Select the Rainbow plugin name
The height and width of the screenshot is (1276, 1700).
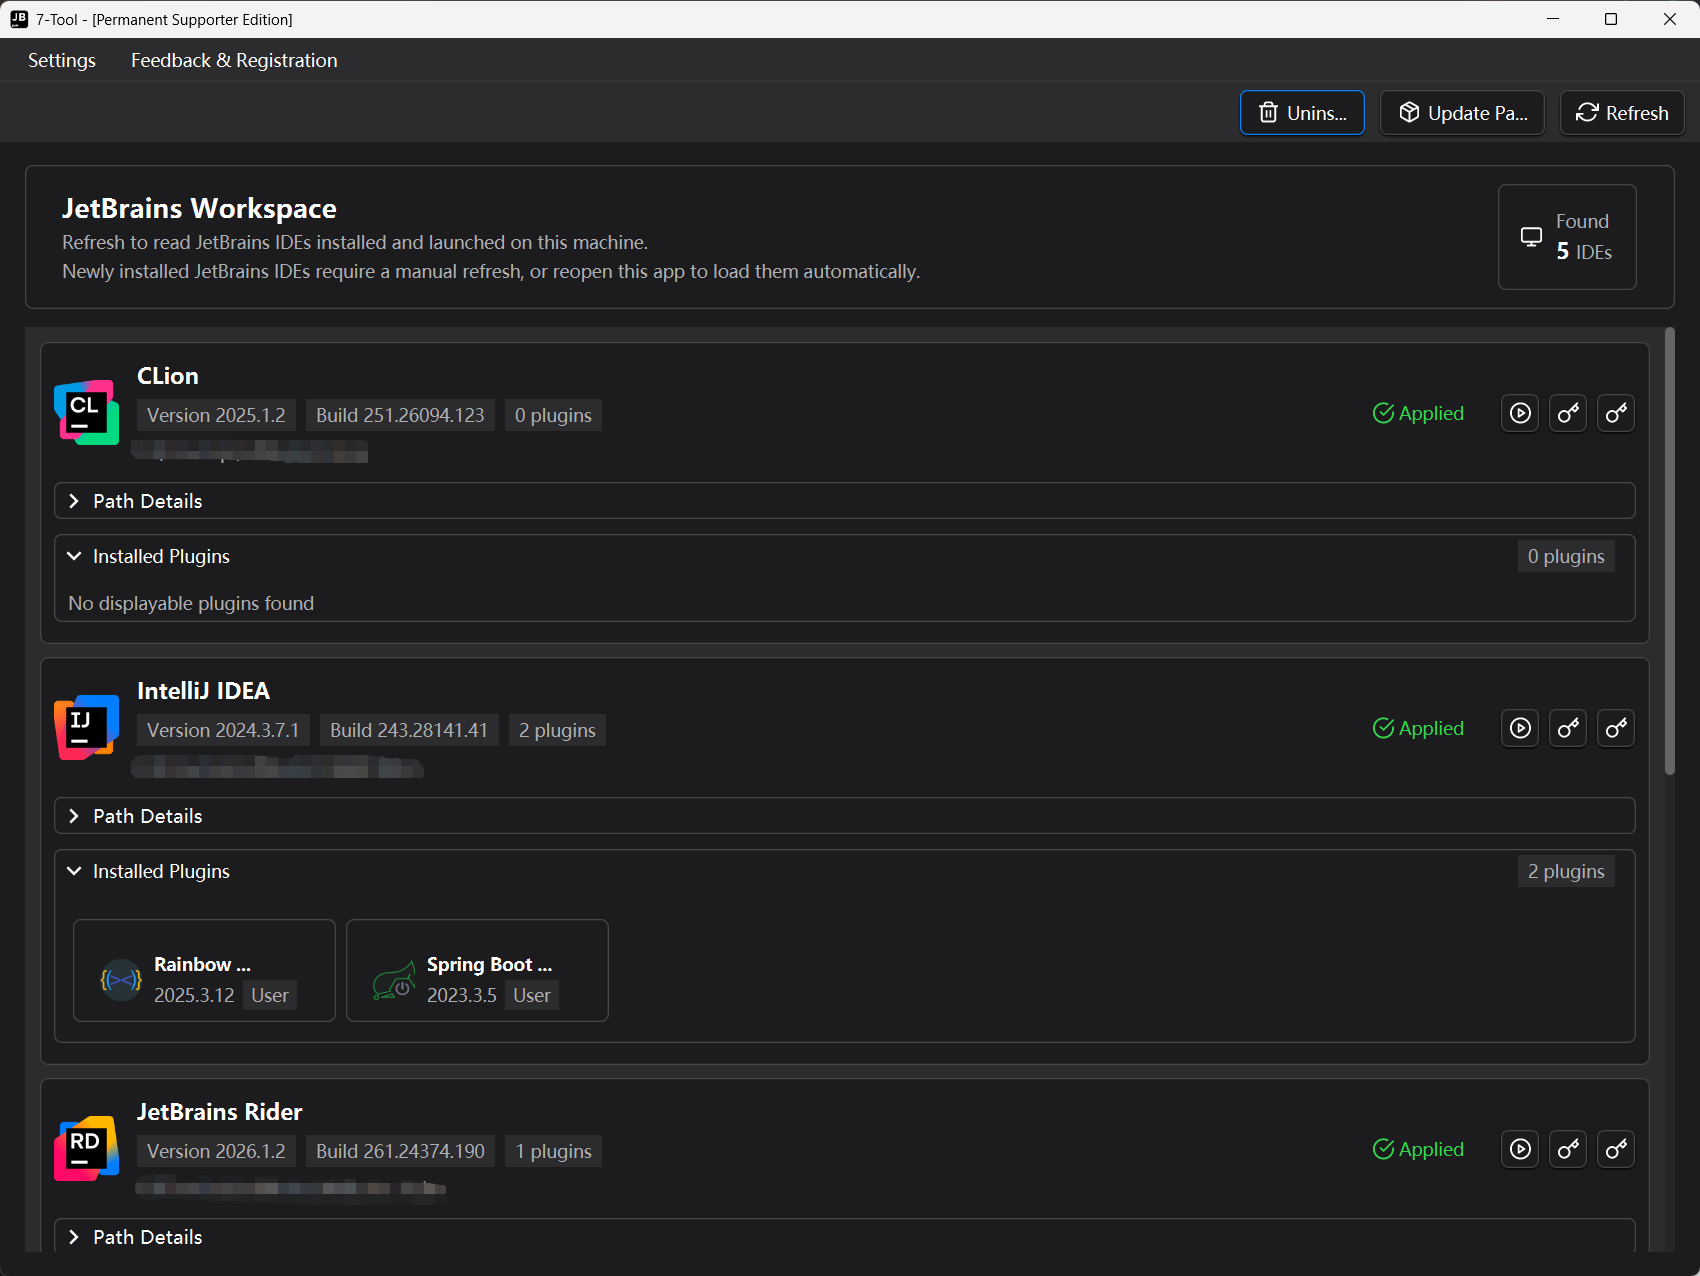pyautogui.click(x=202, y=964)
